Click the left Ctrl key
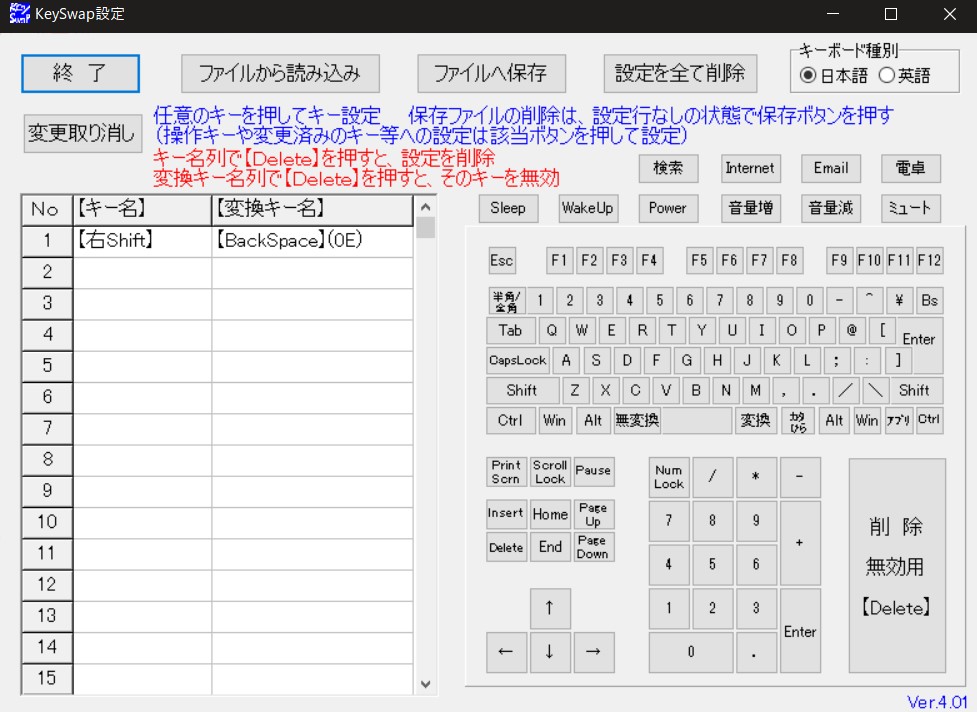This screenshot has height=712, width=977. pos(510,420)
